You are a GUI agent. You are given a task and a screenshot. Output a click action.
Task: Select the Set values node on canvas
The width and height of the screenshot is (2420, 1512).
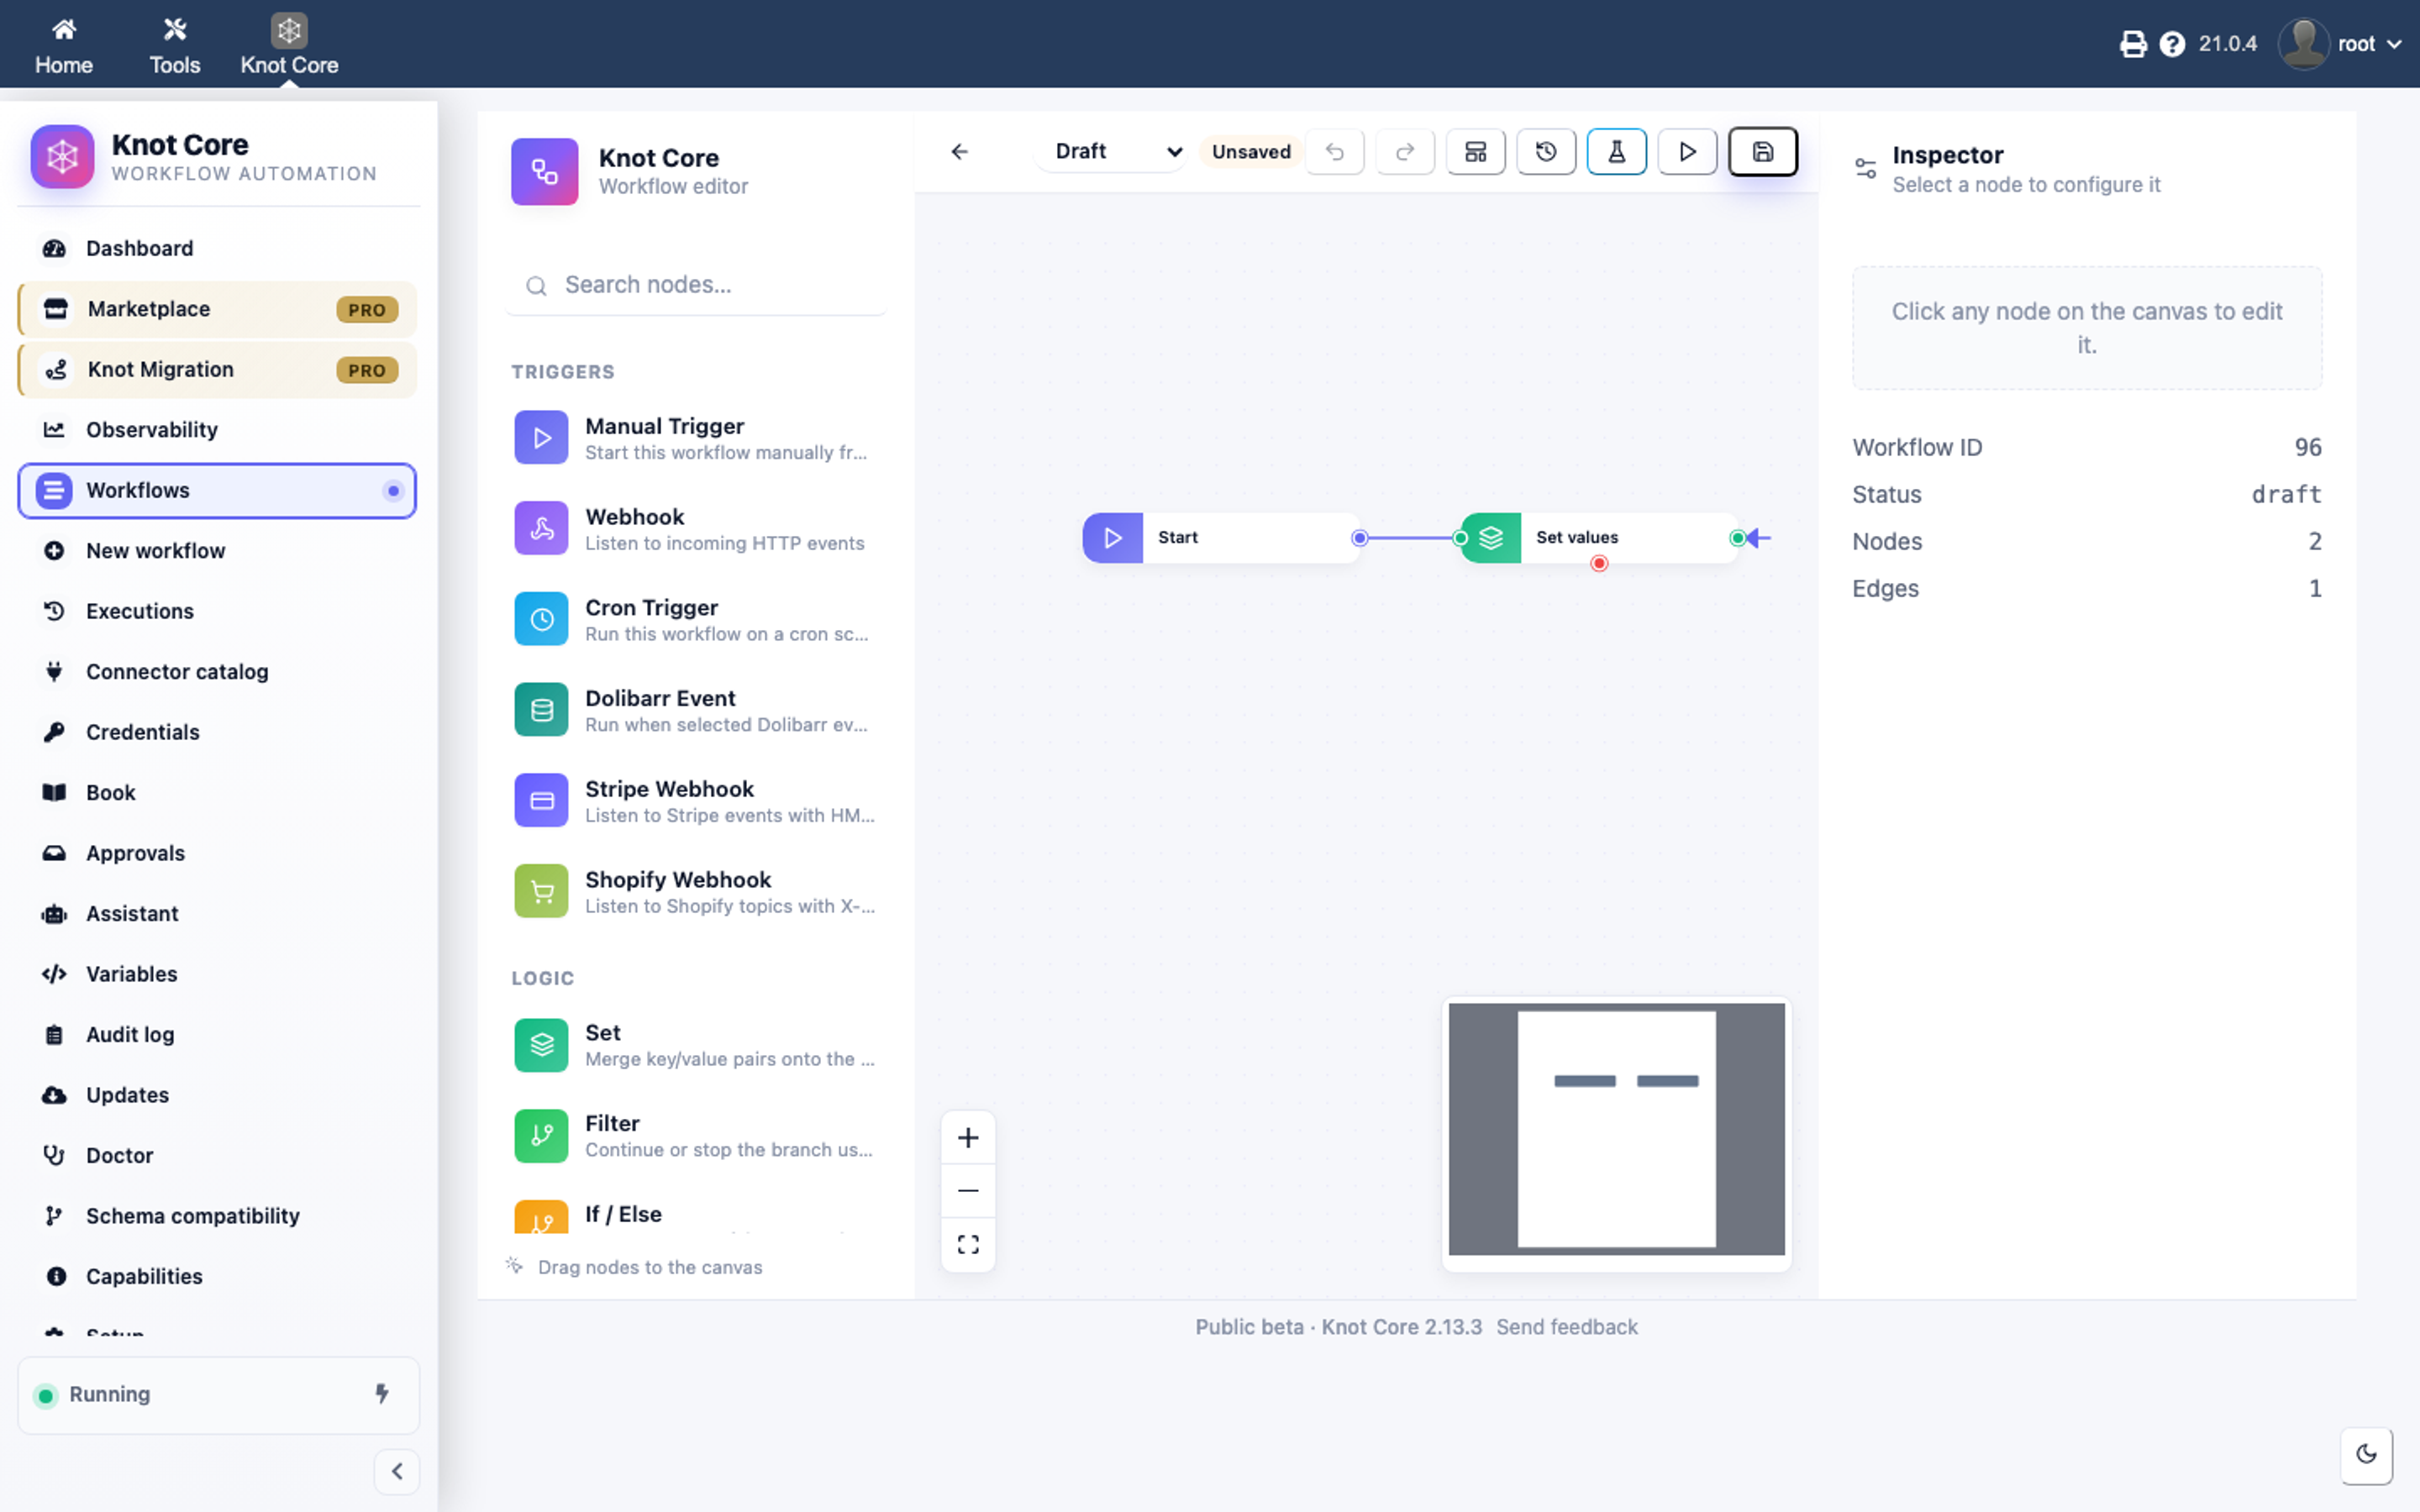coord(1598,538)
